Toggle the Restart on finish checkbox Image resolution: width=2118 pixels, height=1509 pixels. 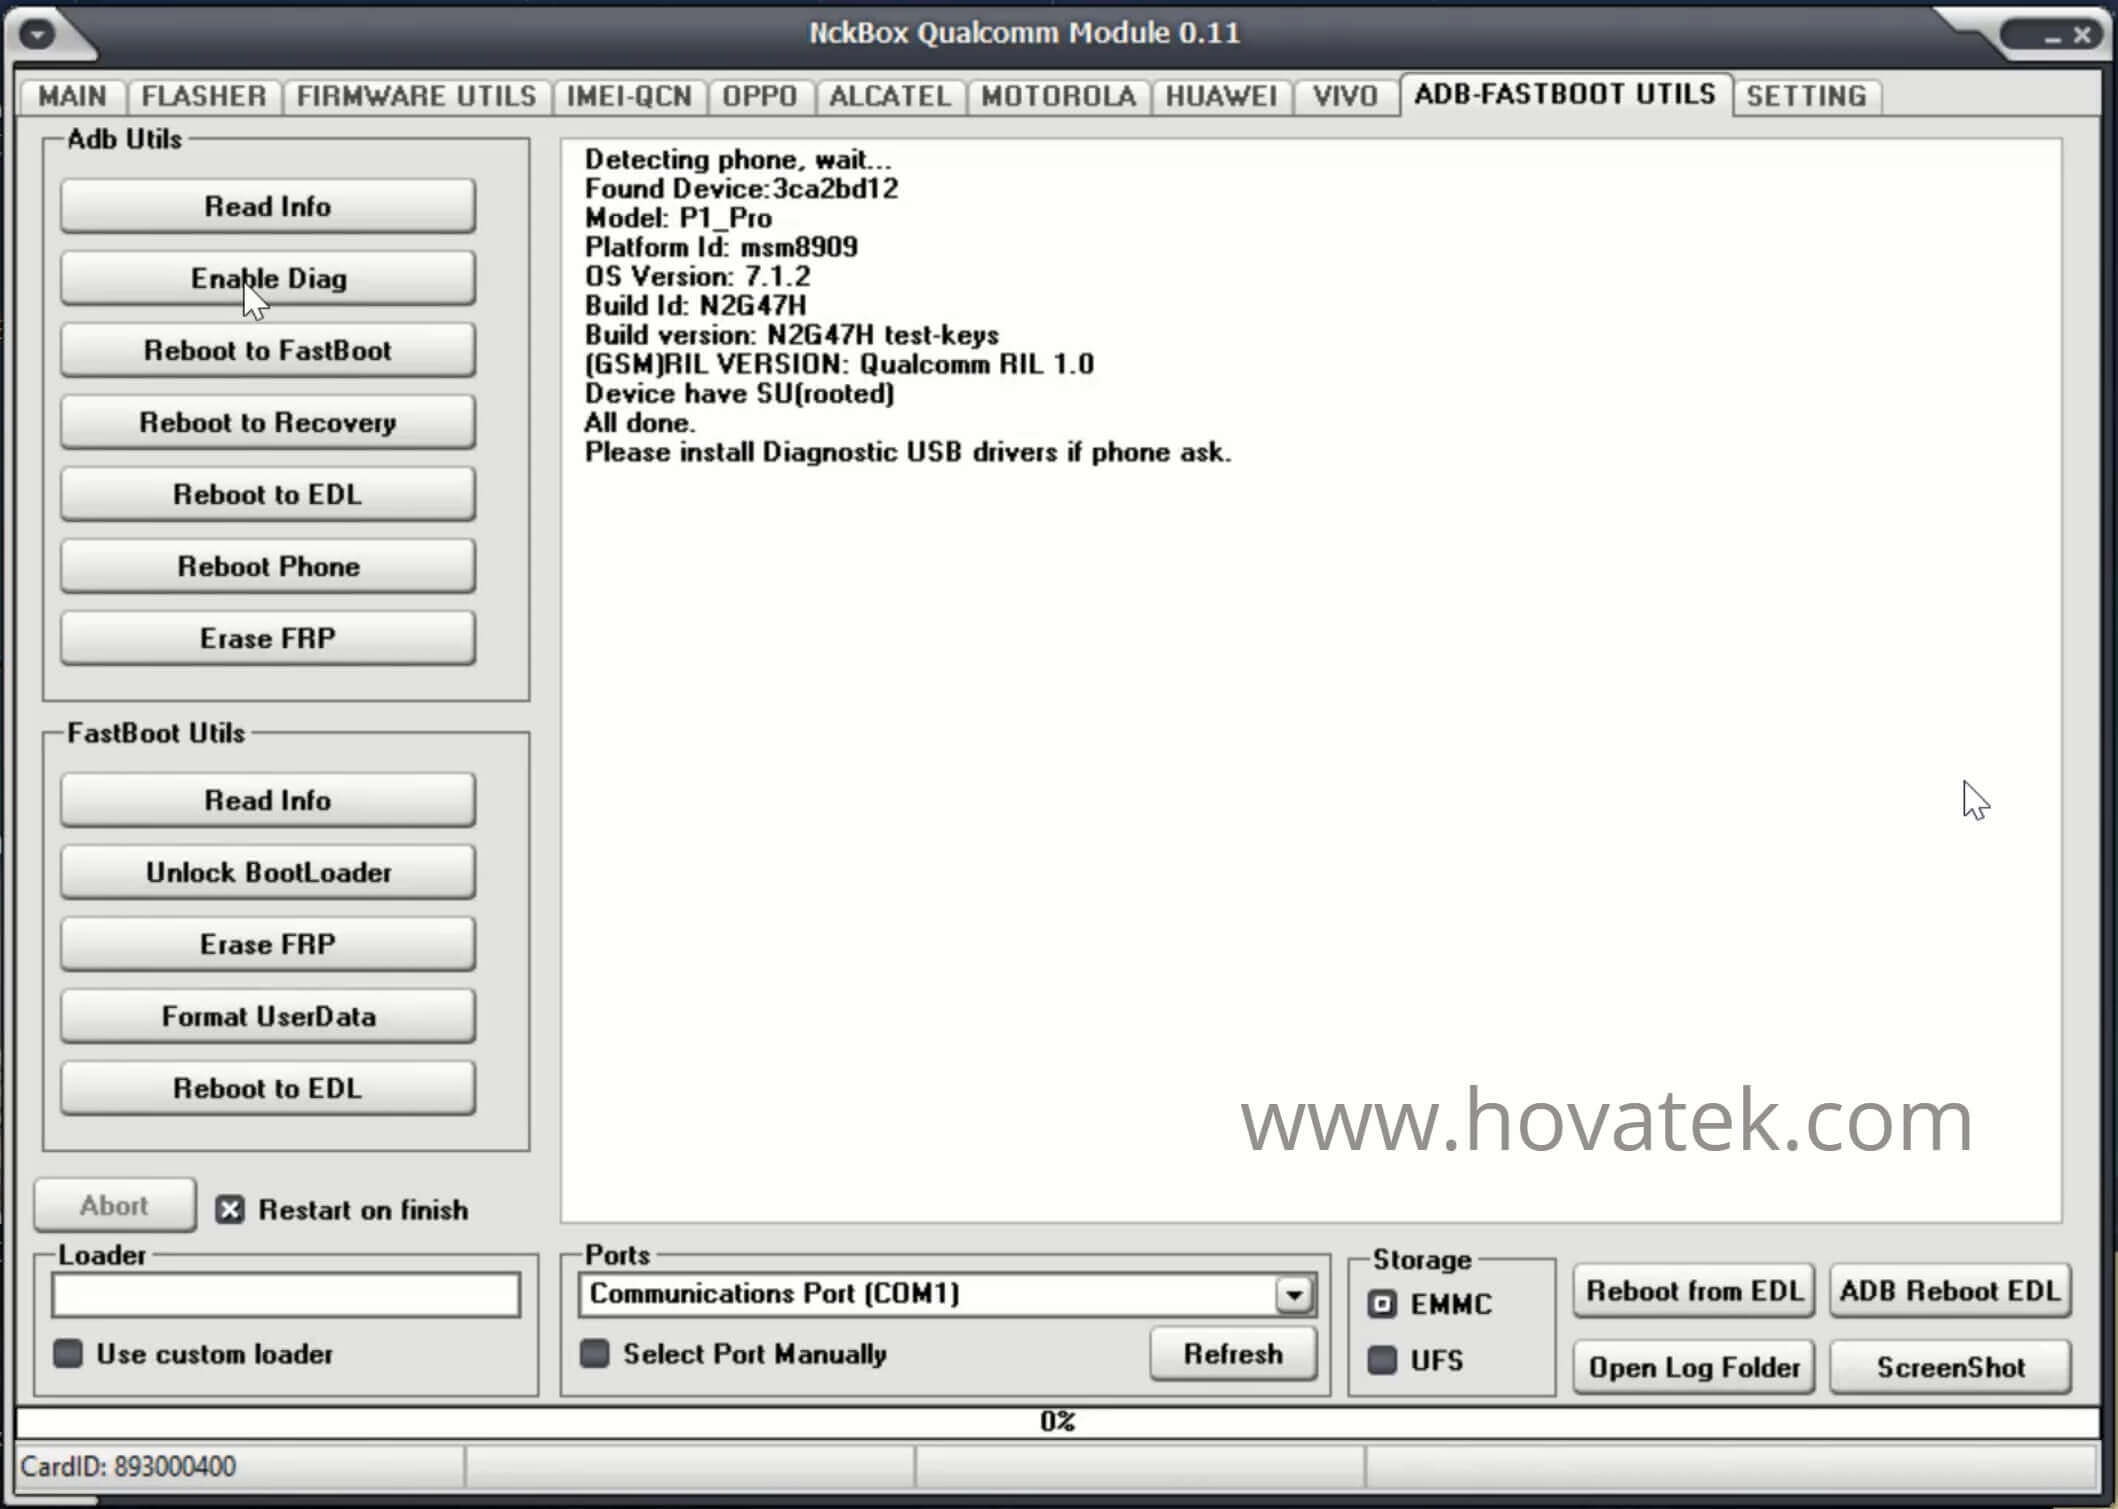tap(230, 1210)
